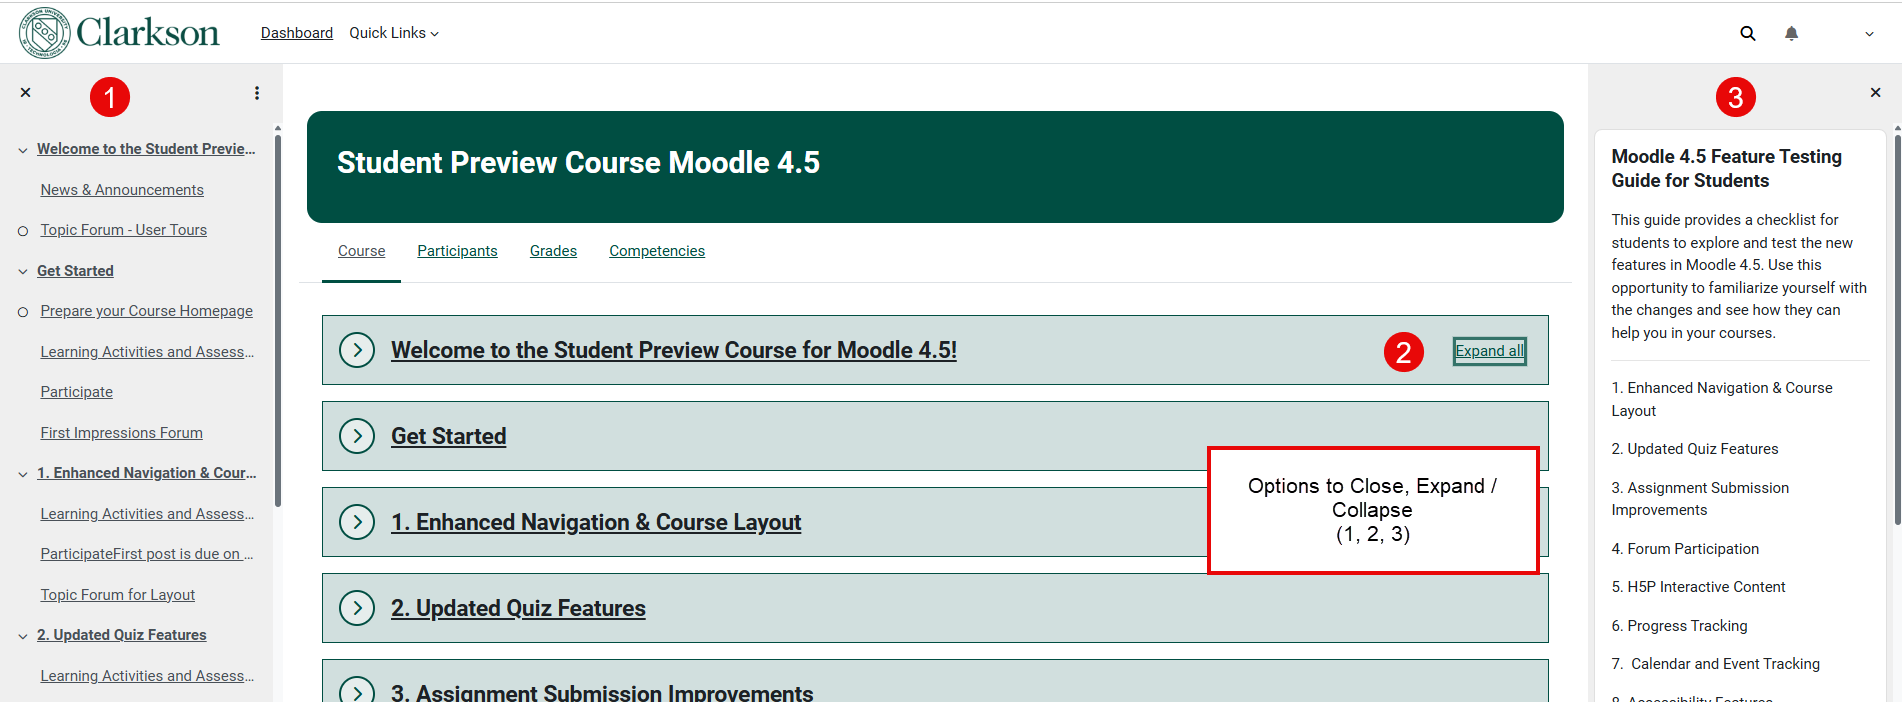Open the notifications bell
This screenshot has width=1902, height=702.
point(1791,33)
